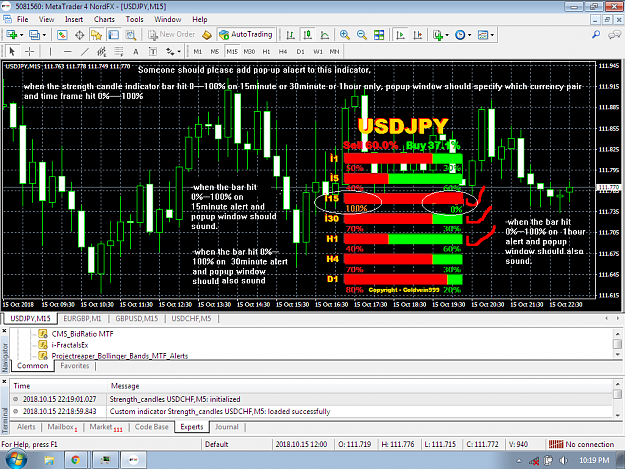Select the Text Label T icon
This screenshot has height=469, width=625.
click(x=153, y=51)
